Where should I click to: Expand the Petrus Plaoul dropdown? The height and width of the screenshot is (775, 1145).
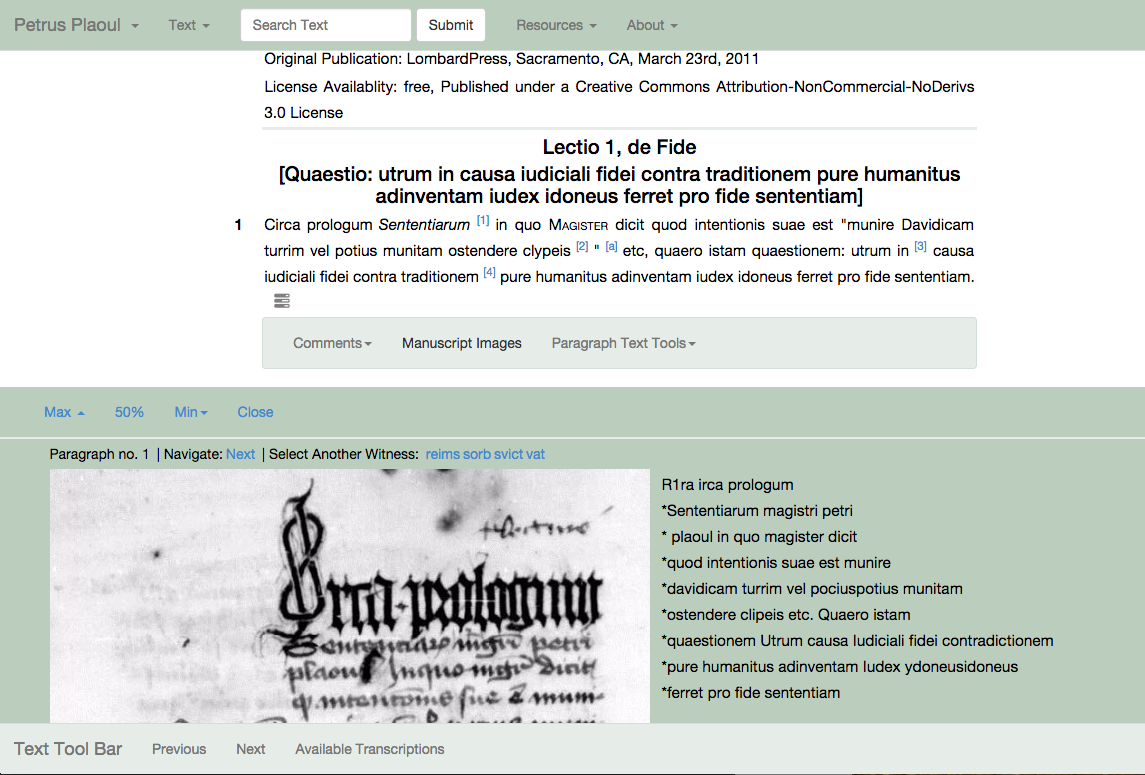(76, 25)
